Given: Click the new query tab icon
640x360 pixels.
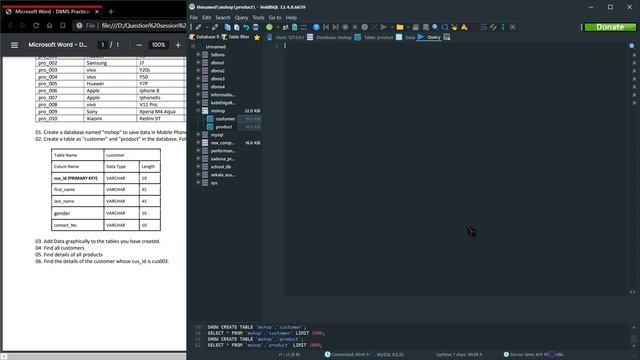Looking at the screenshot, I should pos(447,37).
